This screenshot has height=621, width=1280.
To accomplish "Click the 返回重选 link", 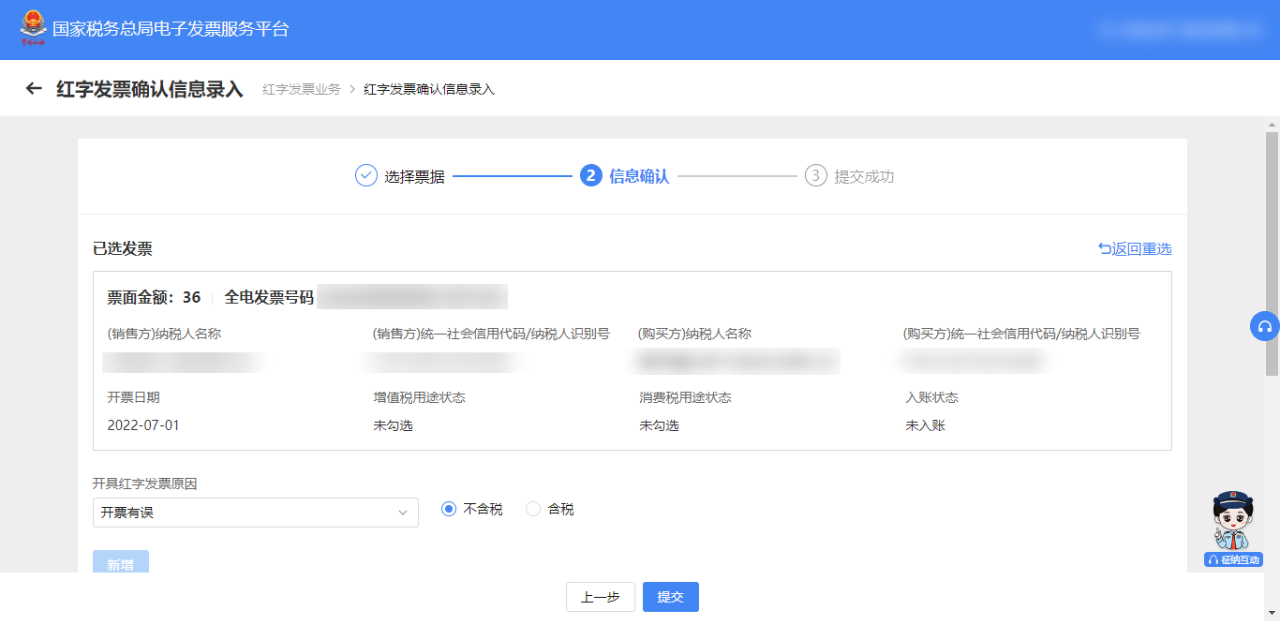I will pyautogui.click(x=1134, y=249).
